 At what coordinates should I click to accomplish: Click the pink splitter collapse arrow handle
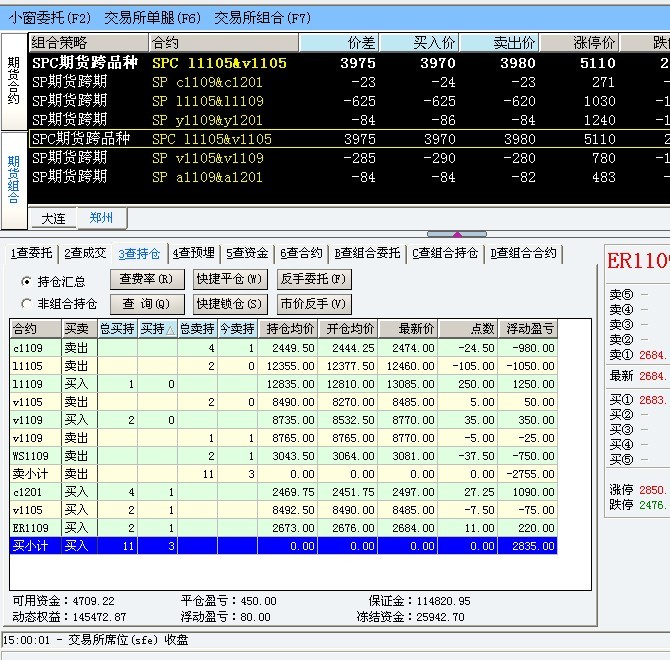click(457, 234)
